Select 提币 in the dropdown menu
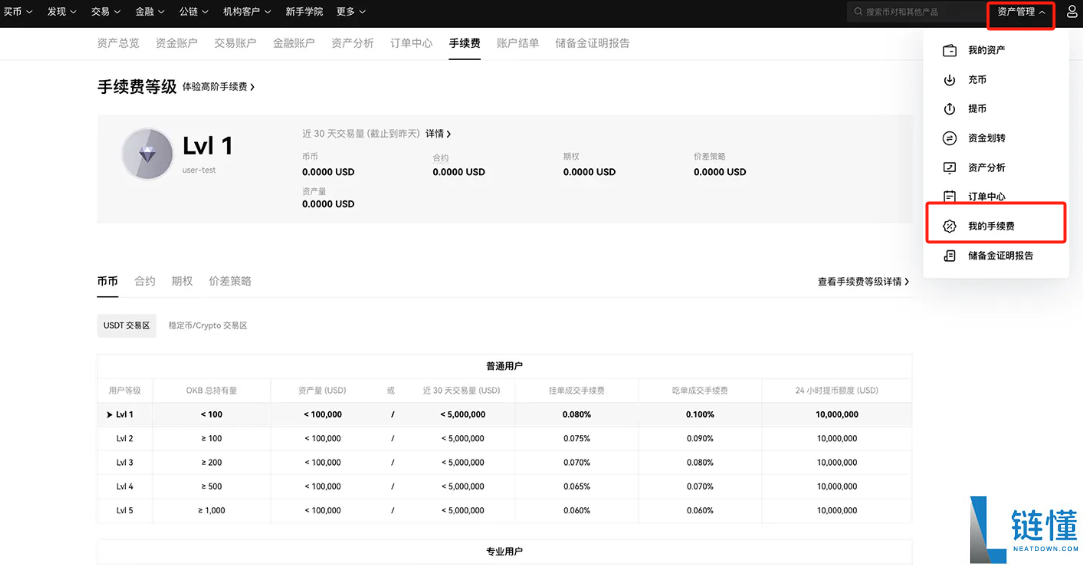 [x=977, y=109]
